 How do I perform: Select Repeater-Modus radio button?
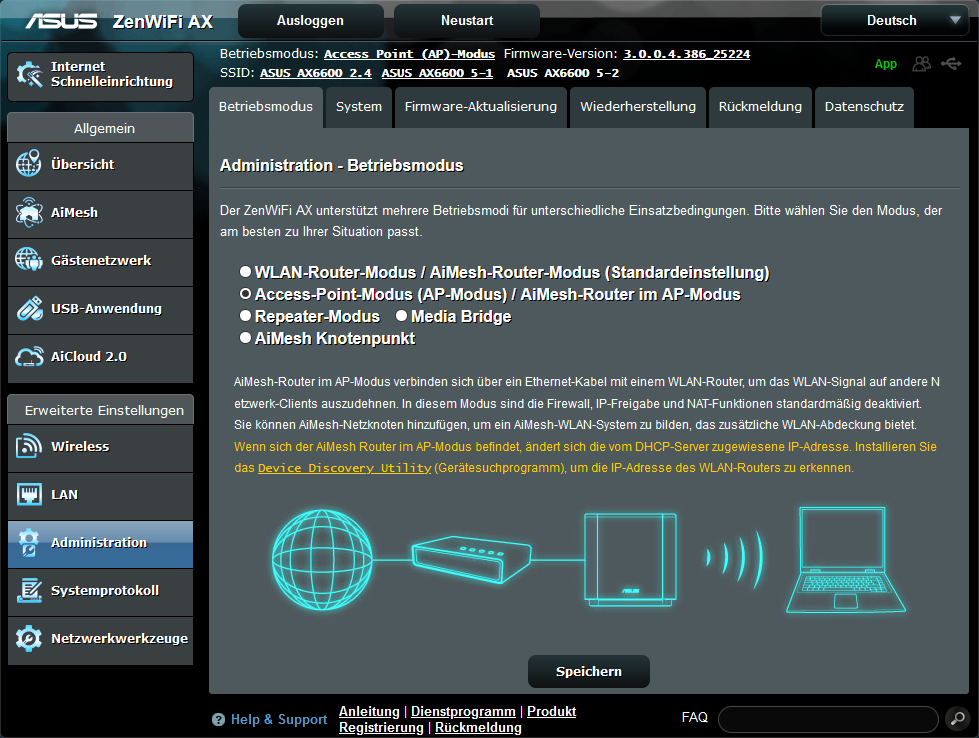(x=245, y=316)
